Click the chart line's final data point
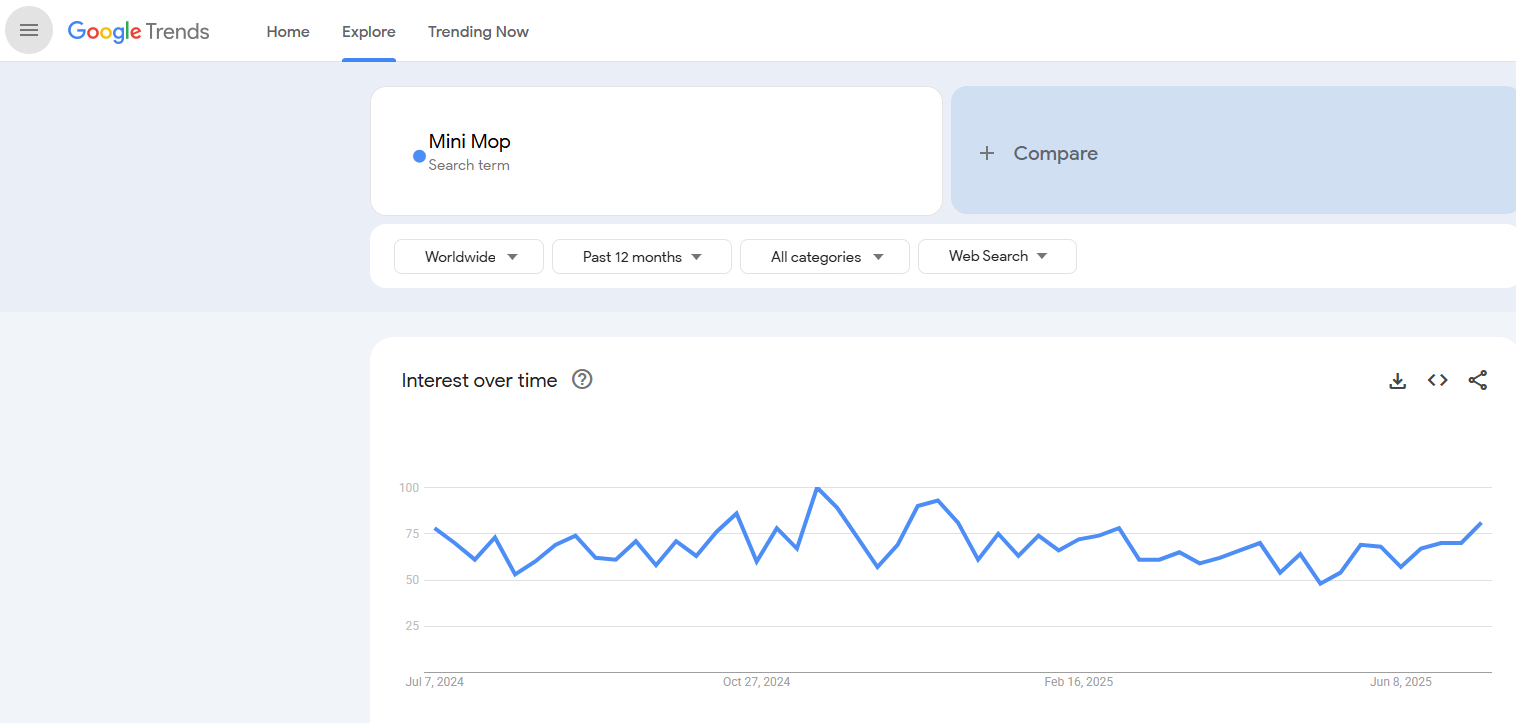Viewport: 1516px width, 723px height. 1481,523
